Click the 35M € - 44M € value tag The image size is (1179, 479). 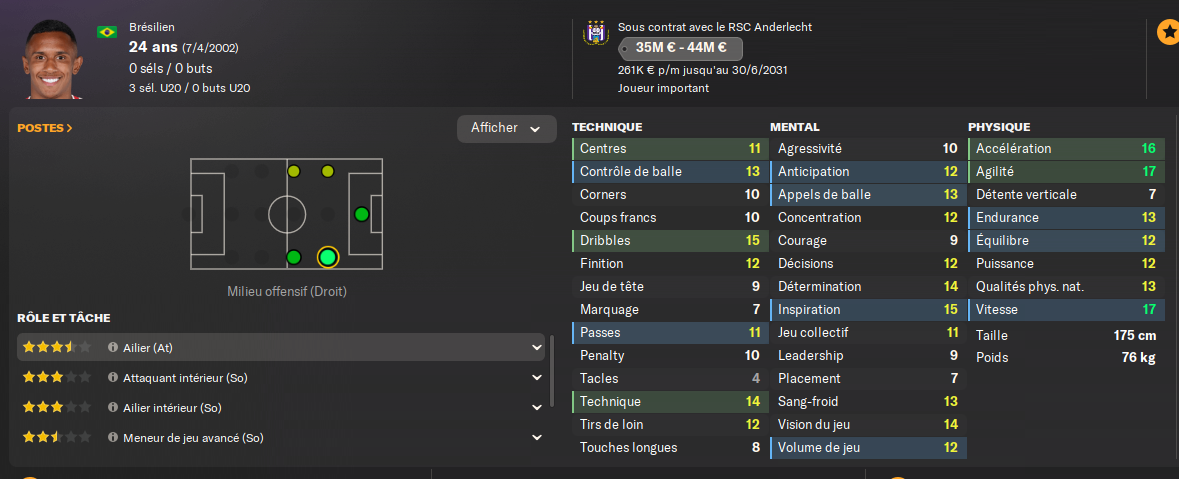tap(680, 47)
